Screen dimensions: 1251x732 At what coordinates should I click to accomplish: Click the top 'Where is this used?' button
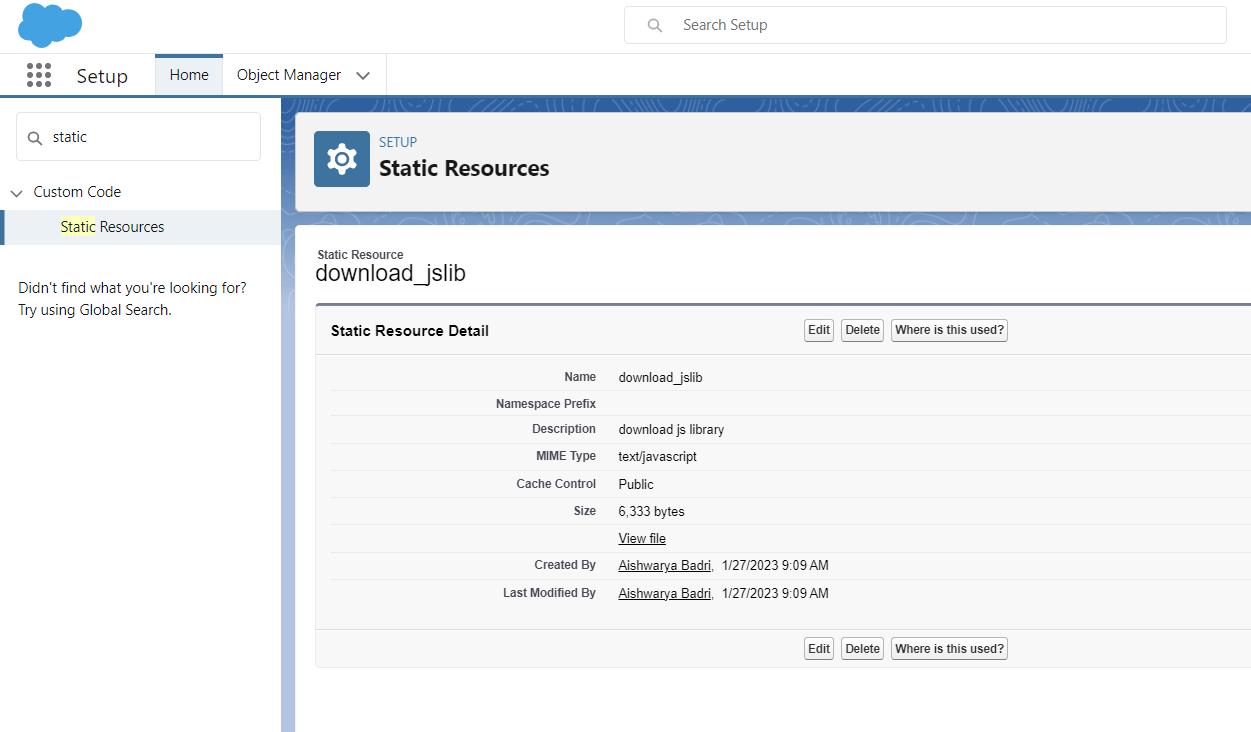(x=948, y=329)
